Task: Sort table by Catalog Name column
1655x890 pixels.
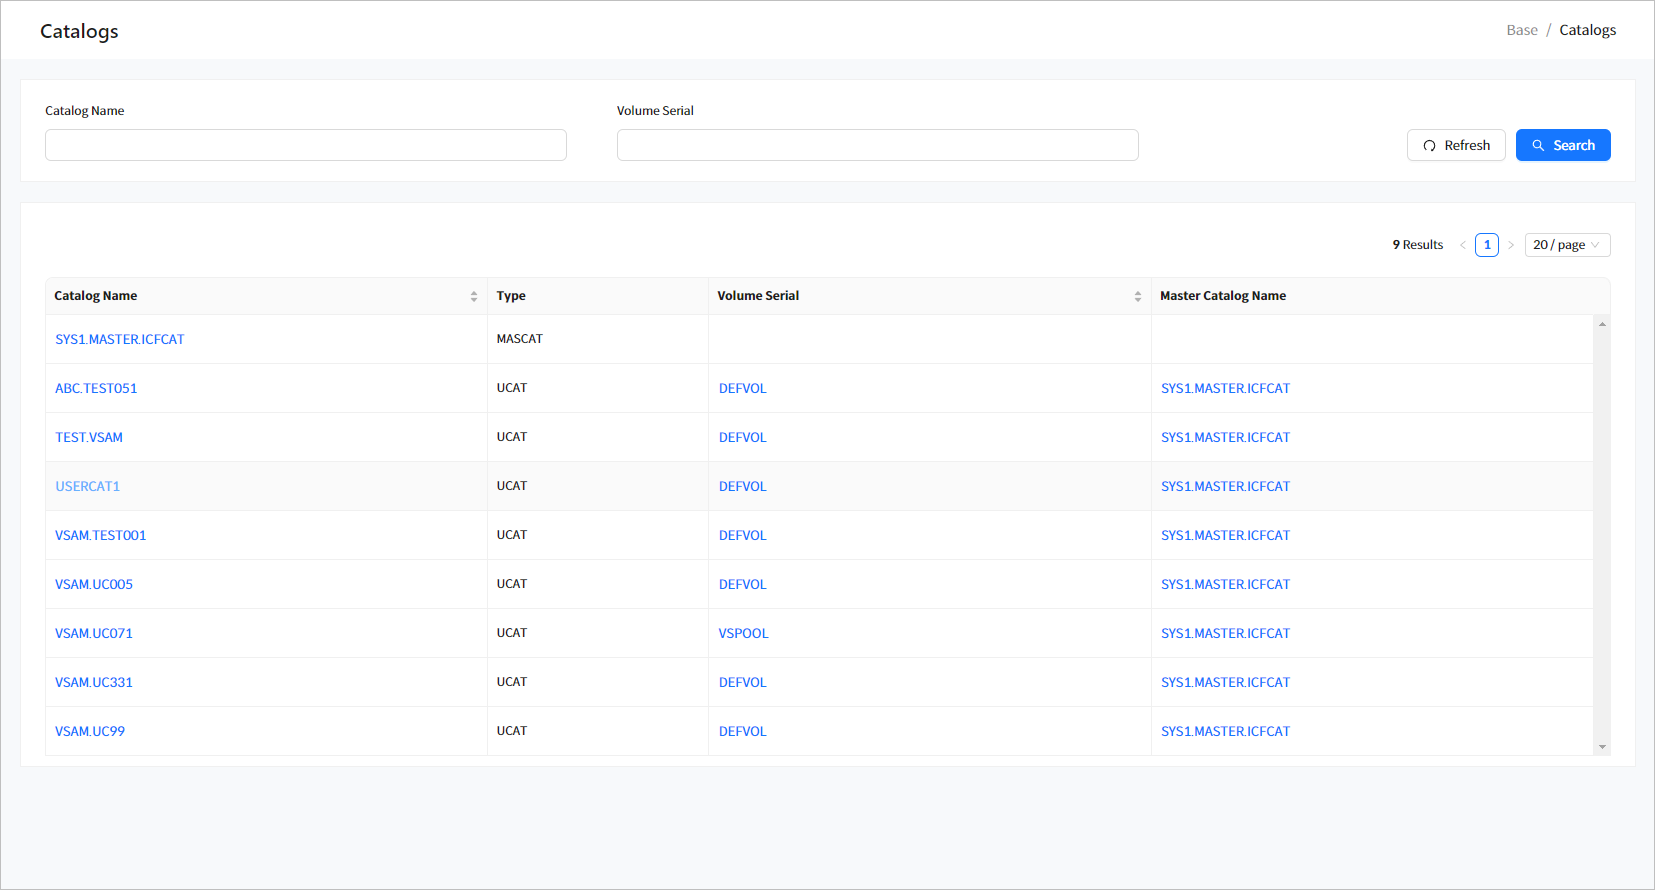Action: [473, 296]
